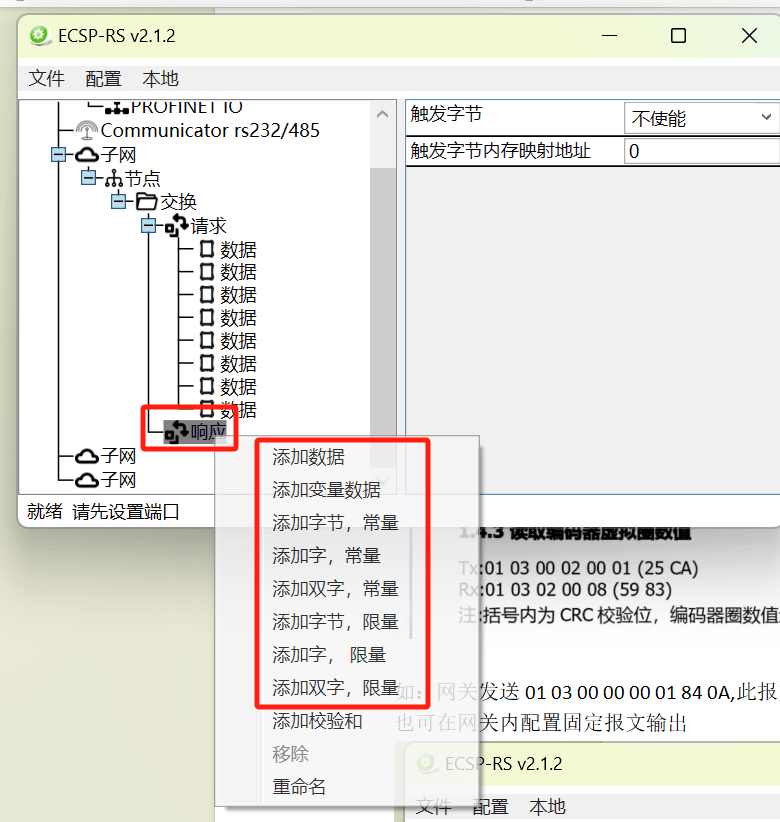Select the 响应 tree item
This screenshot has height=822, width=780.
(208, 432)
